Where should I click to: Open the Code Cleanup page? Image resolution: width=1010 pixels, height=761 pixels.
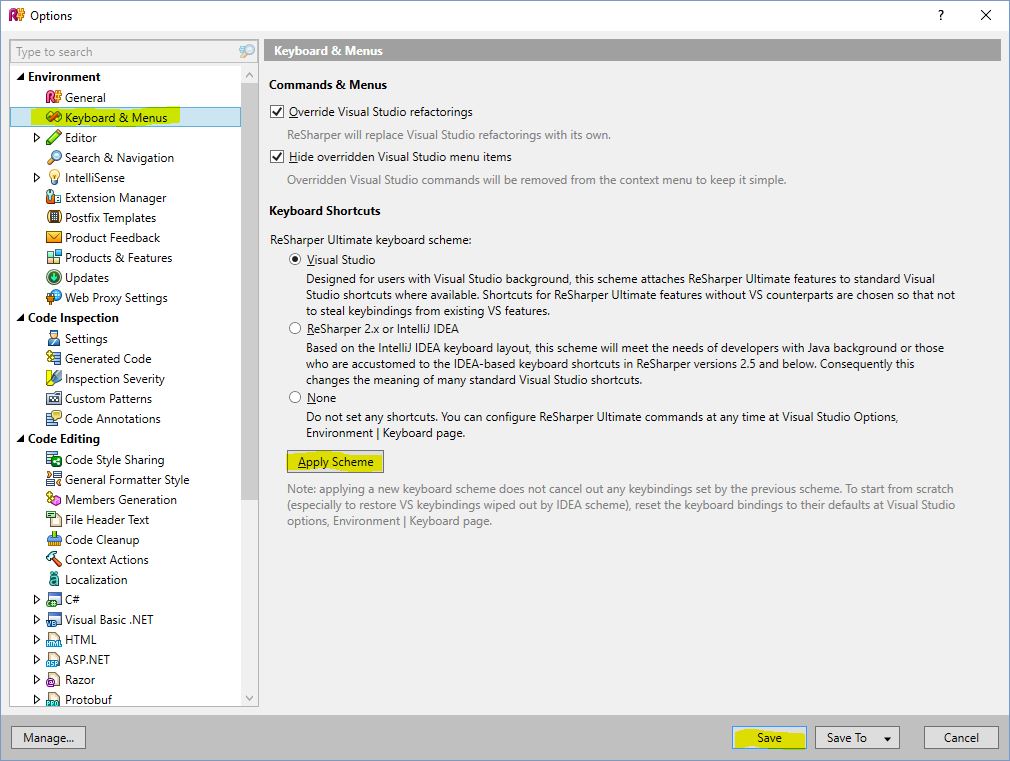click(102, 539)
